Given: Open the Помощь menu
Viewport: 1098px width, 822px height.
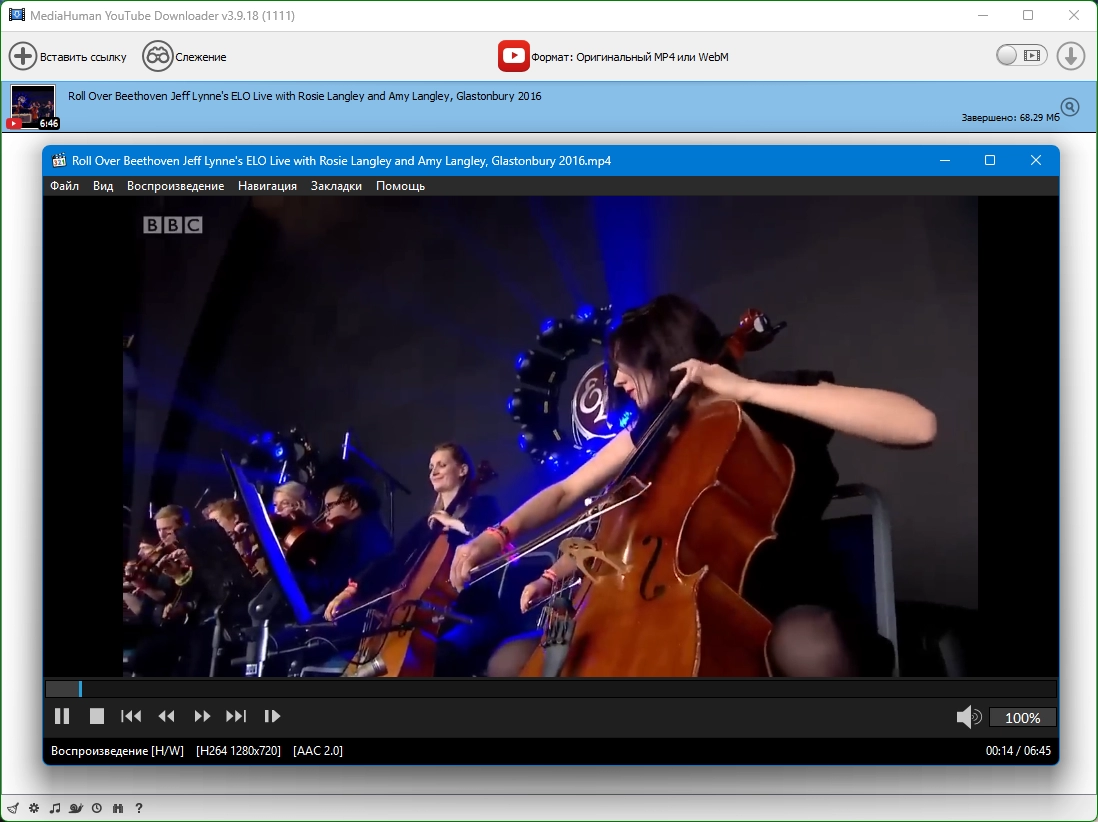Looking at the screenshot, I should click(x=401, y=186).
